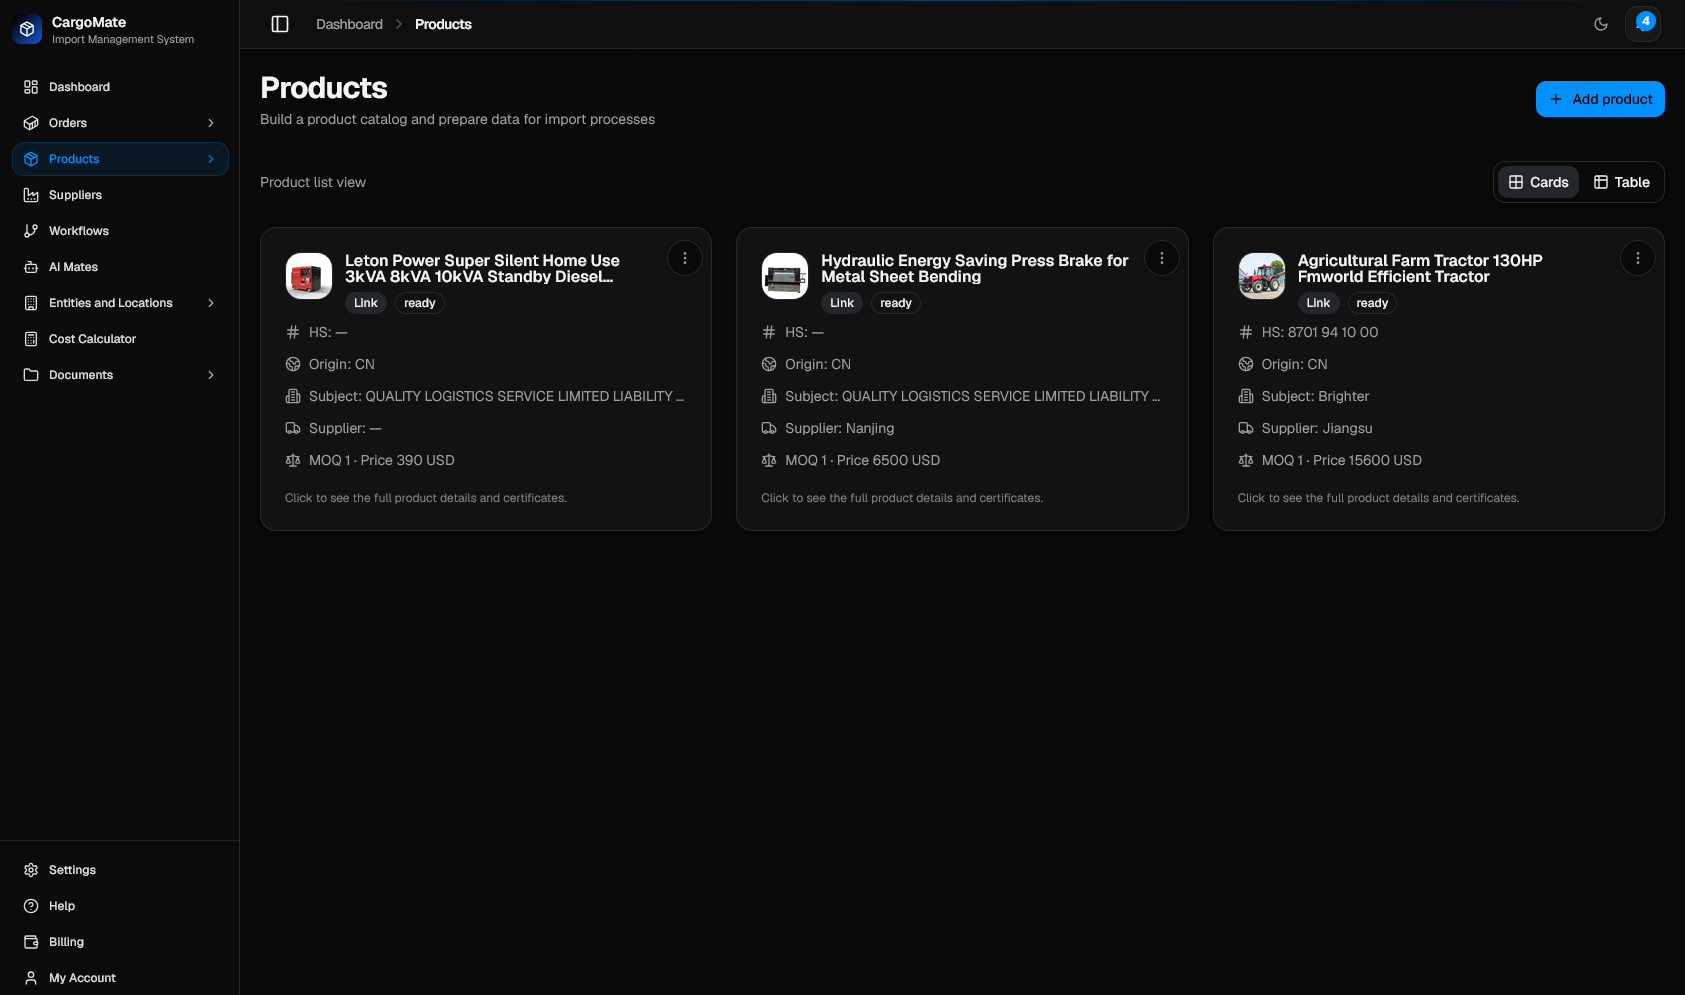Click the Add product button
The image size is (1685, 995).
tap(1600, 99)
